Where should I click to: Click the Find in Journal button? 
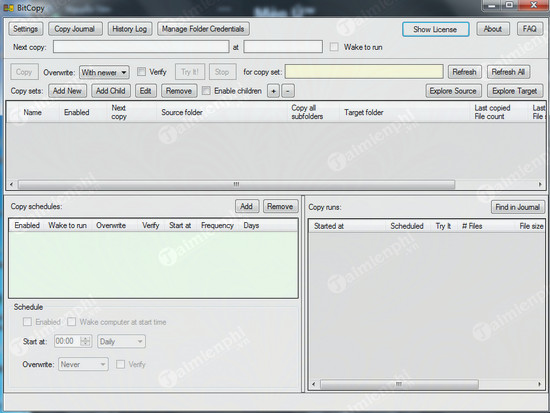(518, 207)
